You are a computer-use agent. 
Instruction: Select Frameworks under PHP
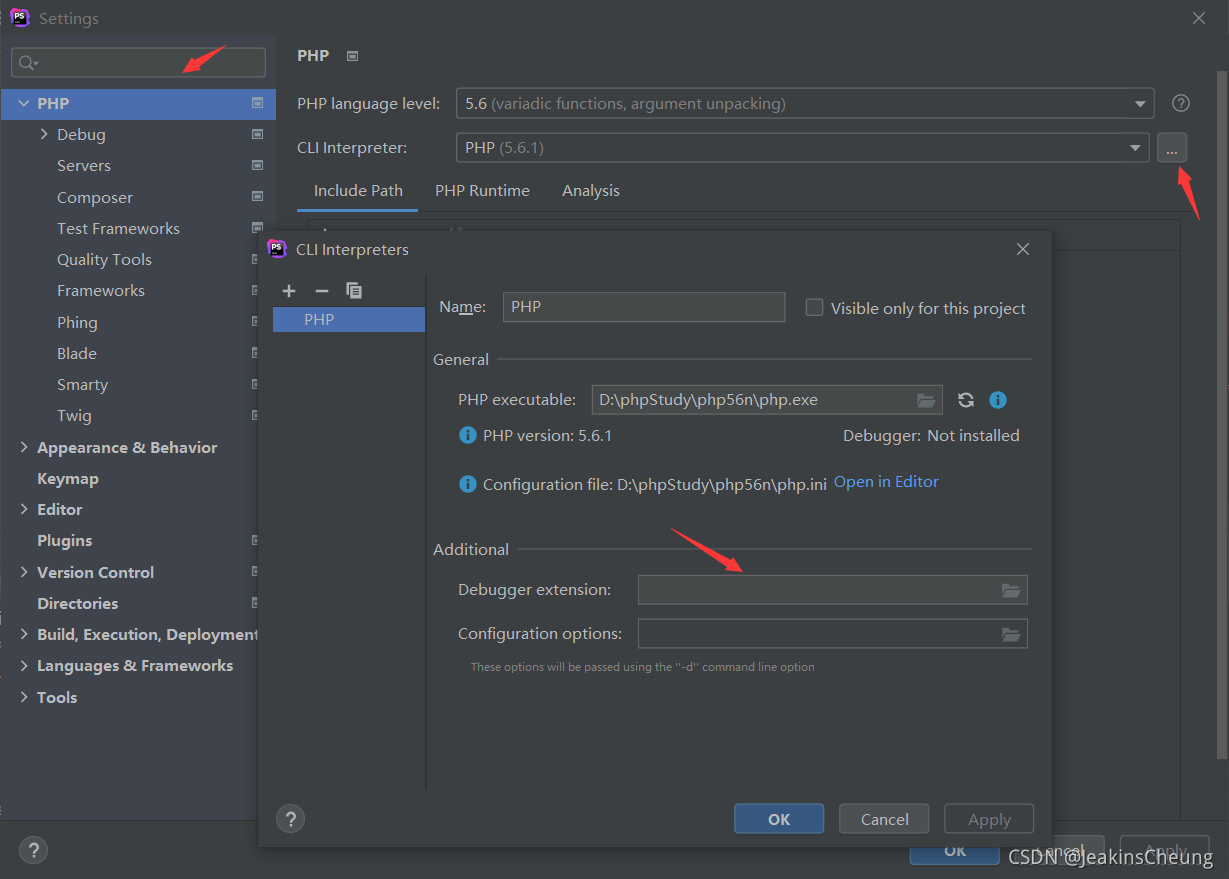click(x=101, y=290)
